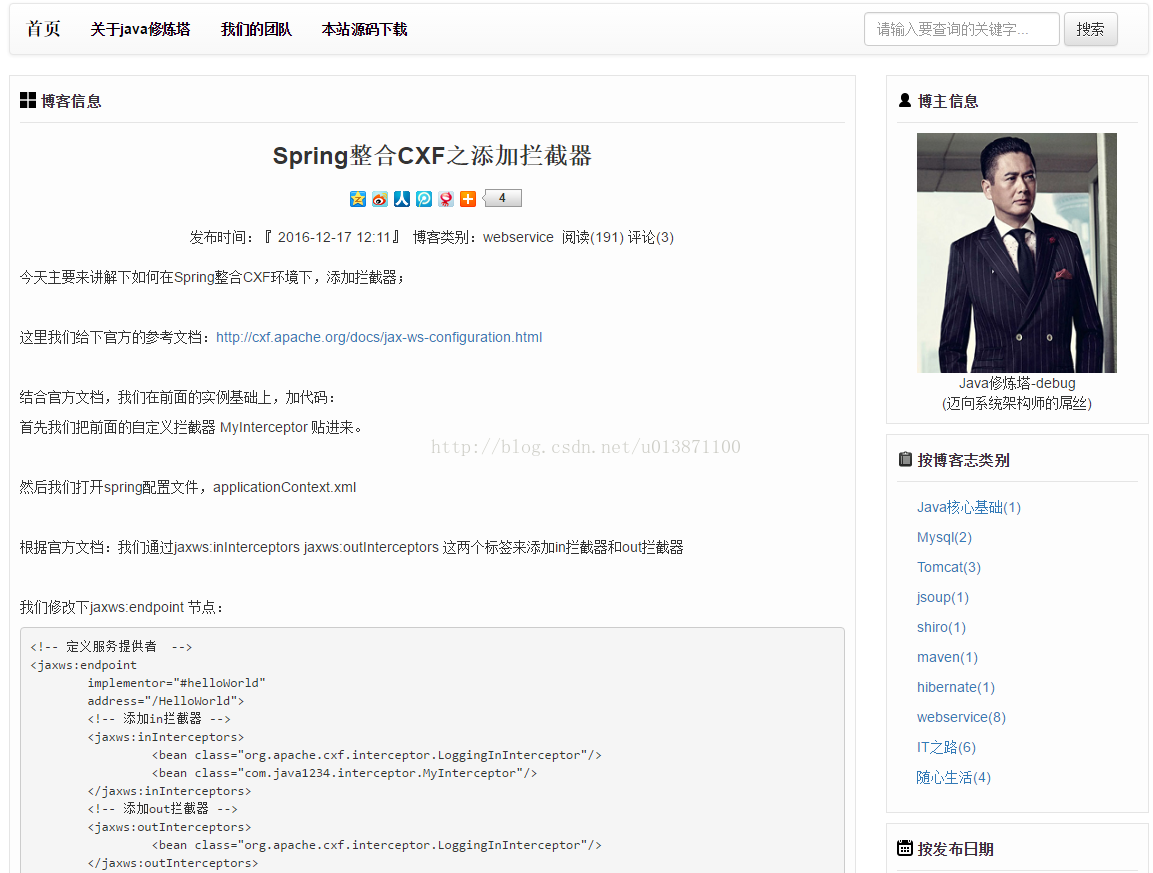1153x873 pixels.
Task: Click the <jaxws:inInterceptors> opening tag line
Action: [x=165, y=737]
